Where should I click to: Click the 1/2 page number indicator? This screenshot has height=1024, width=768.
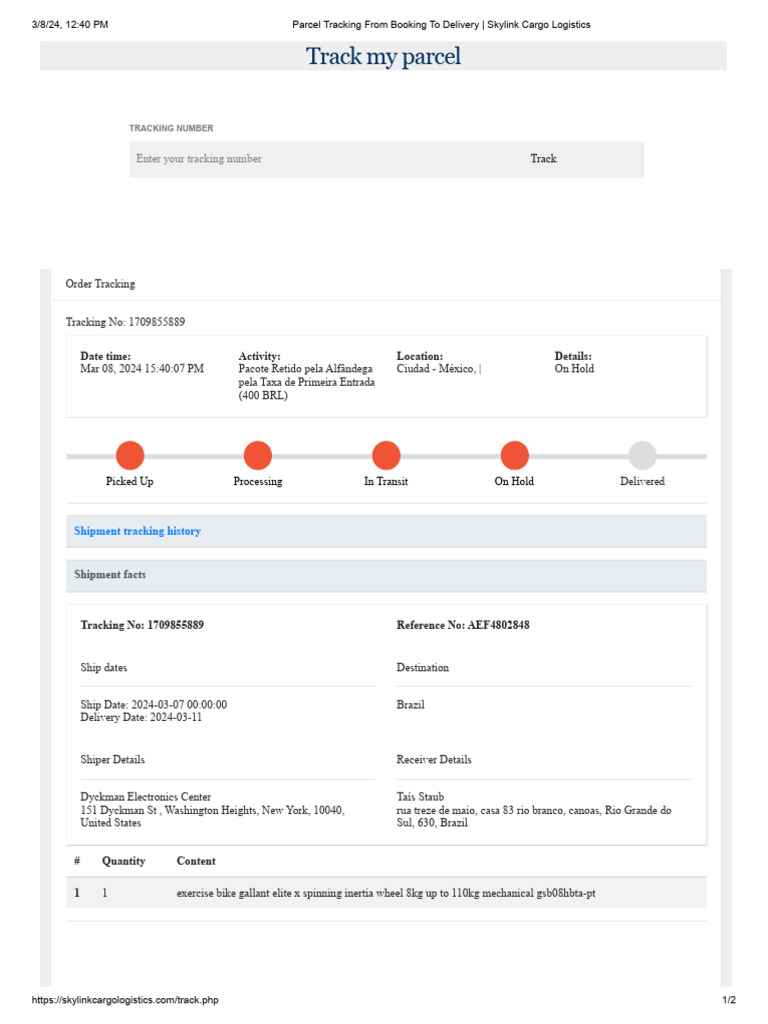pos(729,1000)
